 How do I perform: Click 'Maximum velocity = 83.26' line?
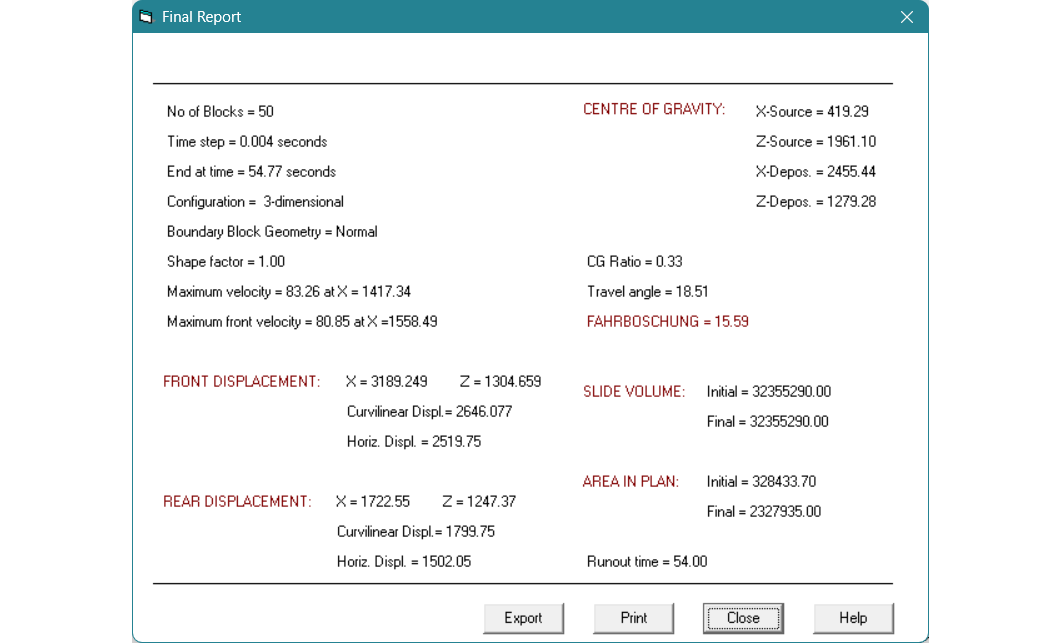coord(289,291)
